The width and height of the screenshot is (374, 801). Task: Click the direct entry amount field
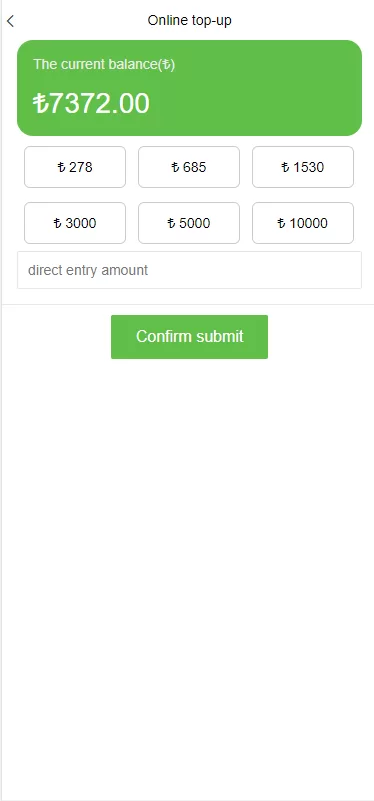click(x=190, y=270)
